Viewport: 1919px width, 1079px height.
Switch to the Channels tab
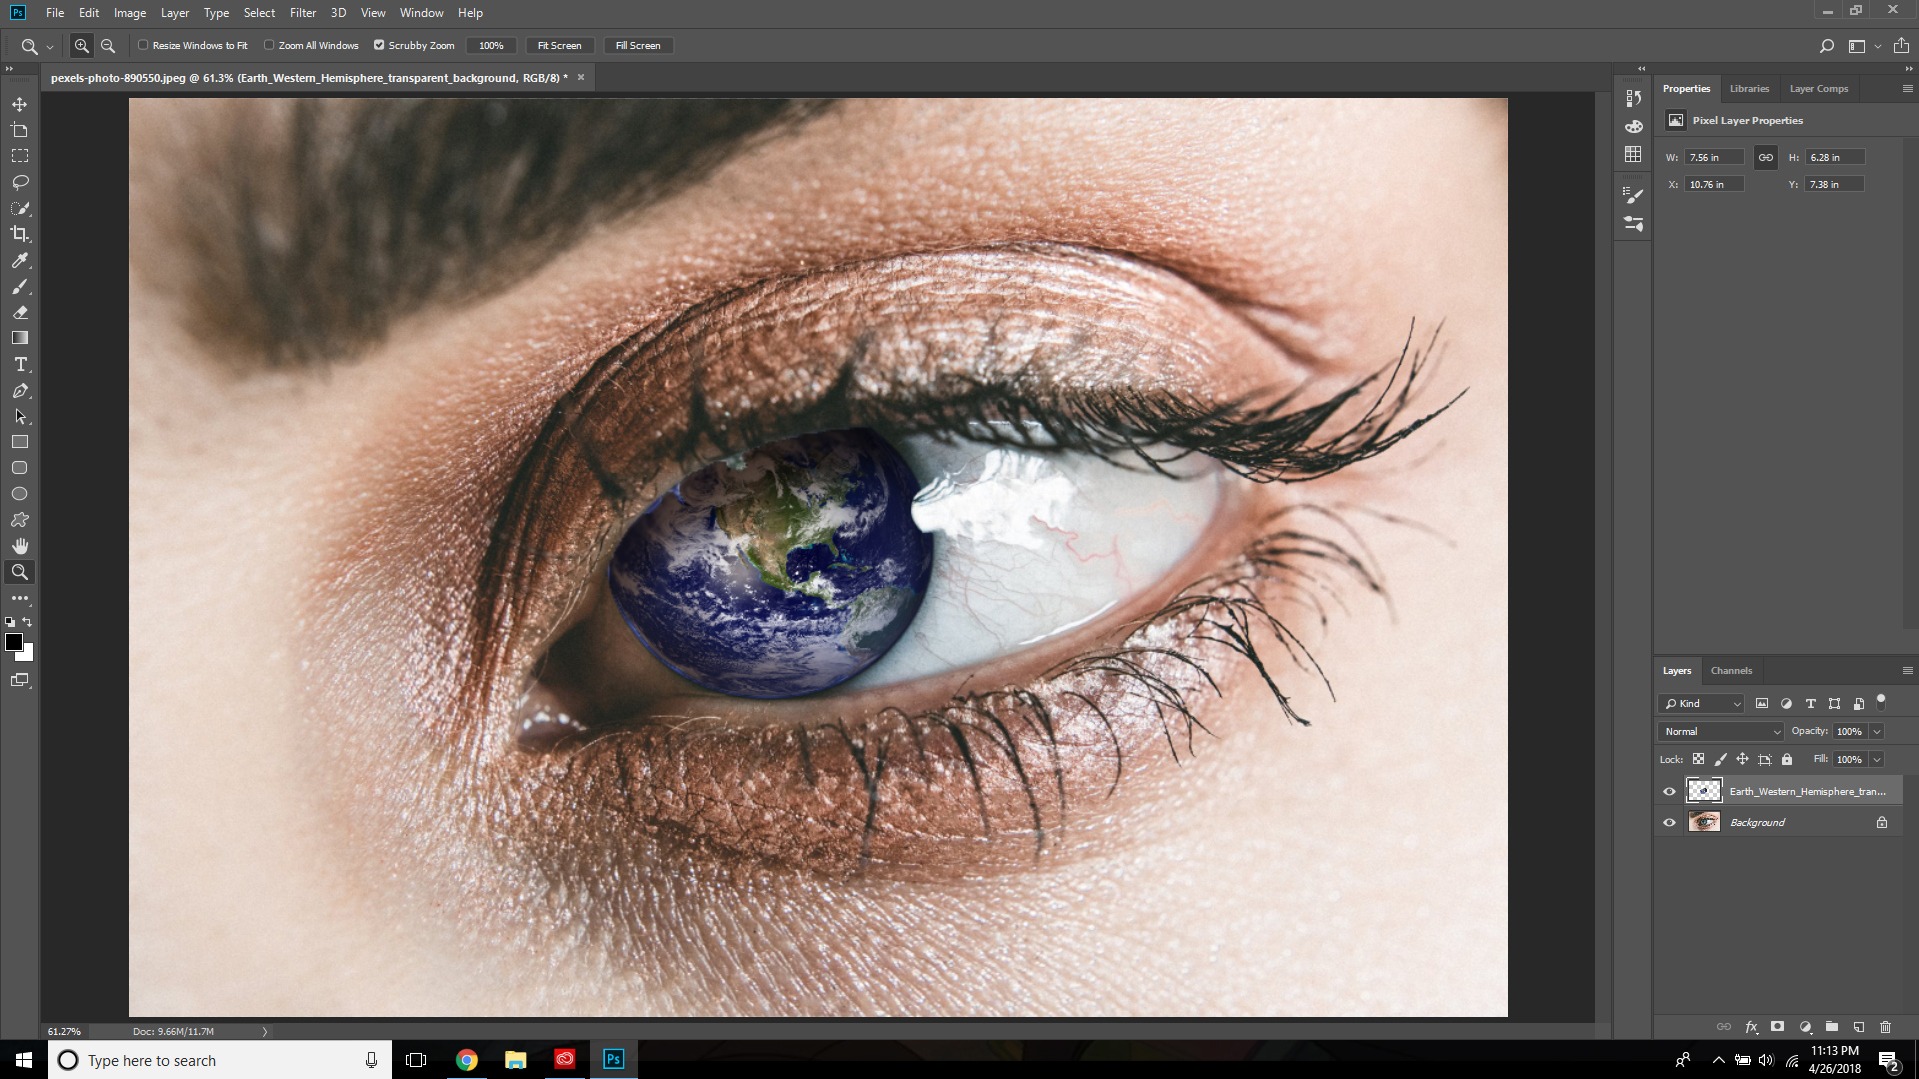(x=1731, y=671)
